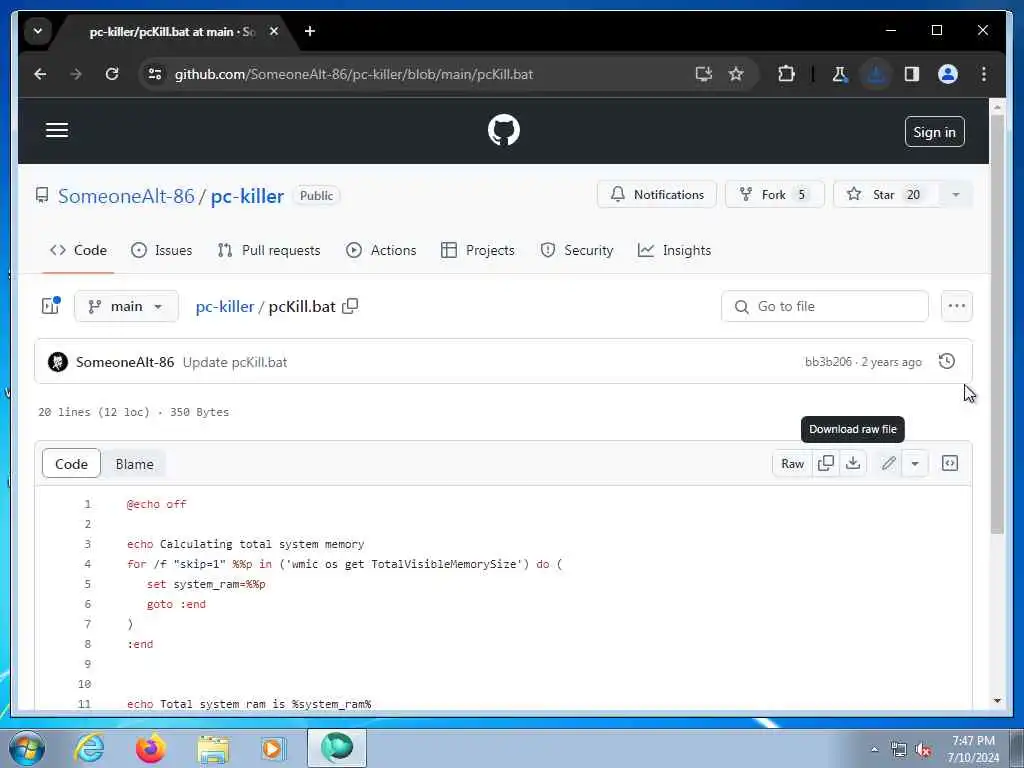1024x768 pixels.
Task: Open the 'Update pcKill.bat' commit message
Action: (234, 362)
